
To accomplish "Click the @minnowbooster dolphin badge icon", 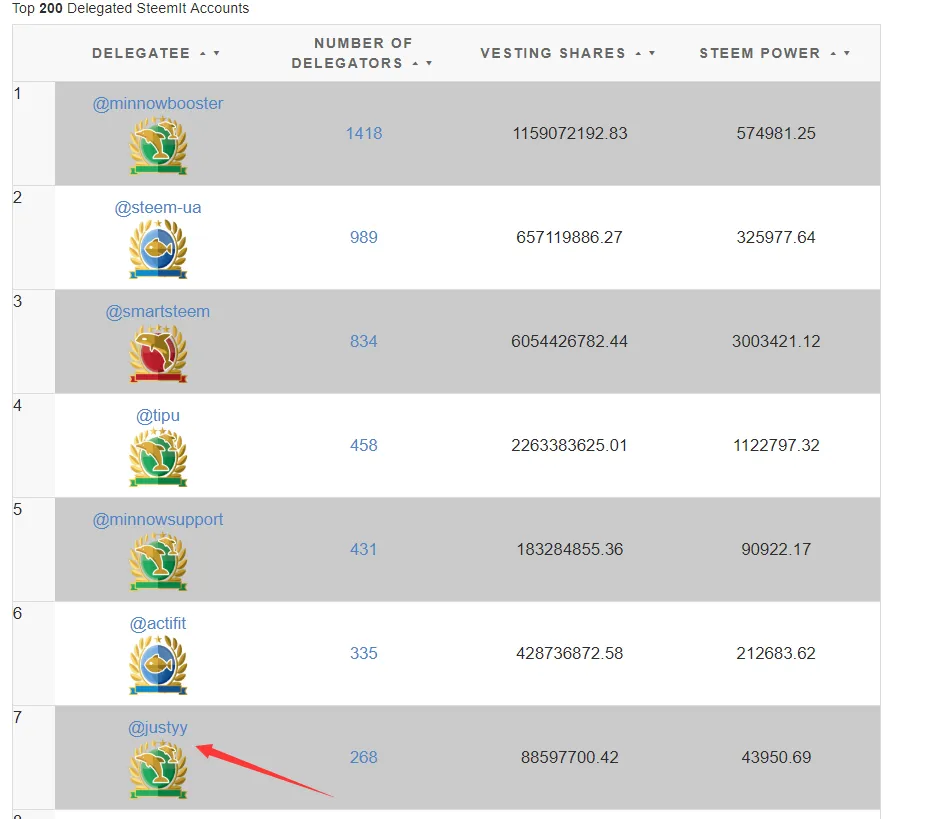I will (x=158, y=145).
